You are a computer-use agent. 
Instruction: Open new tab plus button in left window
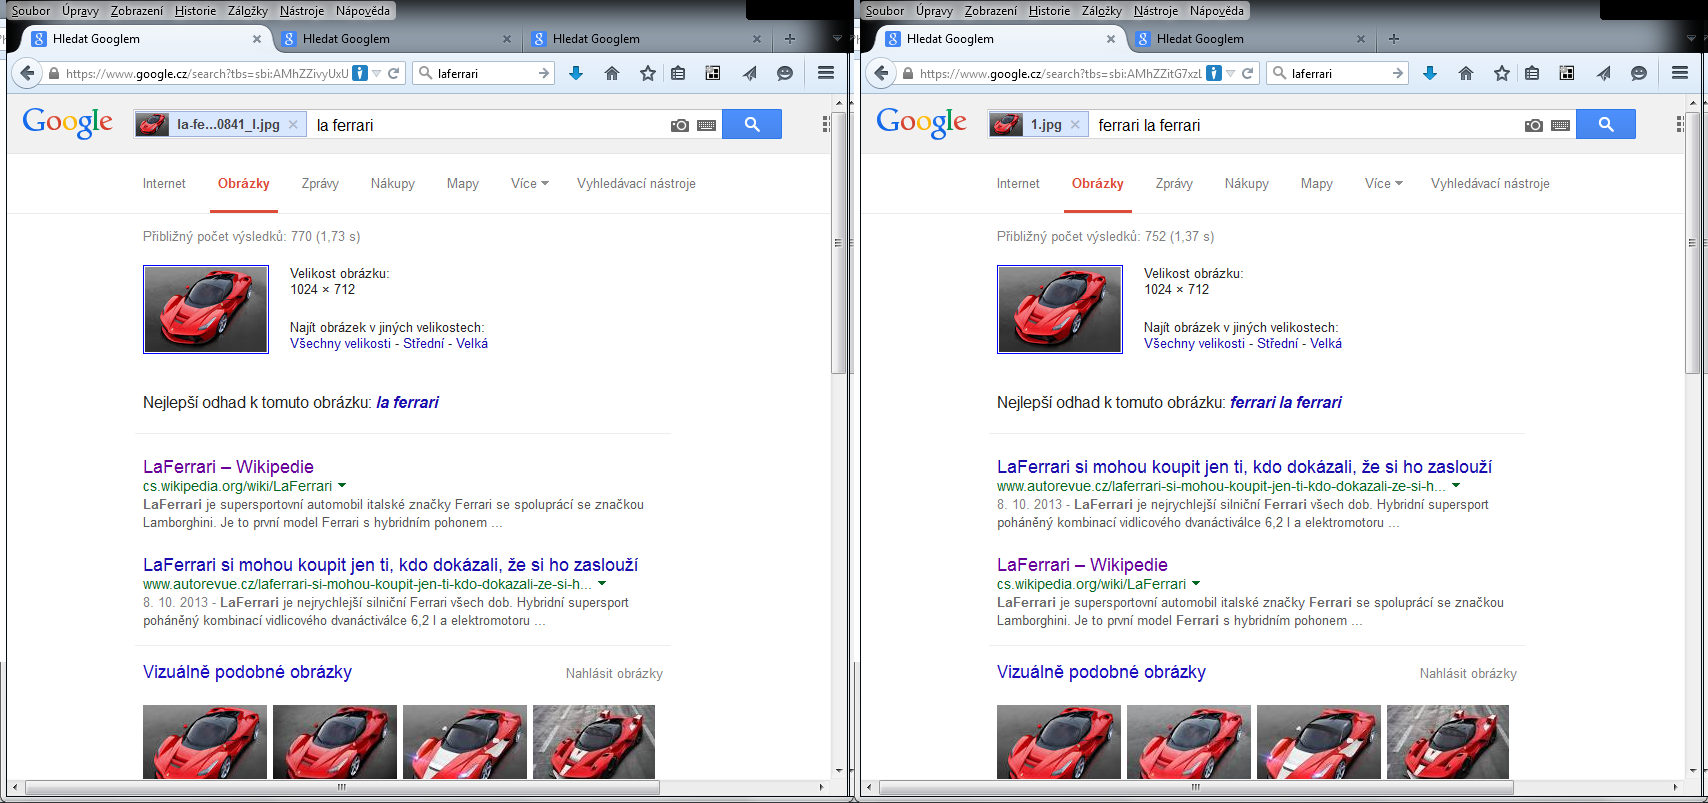pyautogui.click(x=790, y=39)
